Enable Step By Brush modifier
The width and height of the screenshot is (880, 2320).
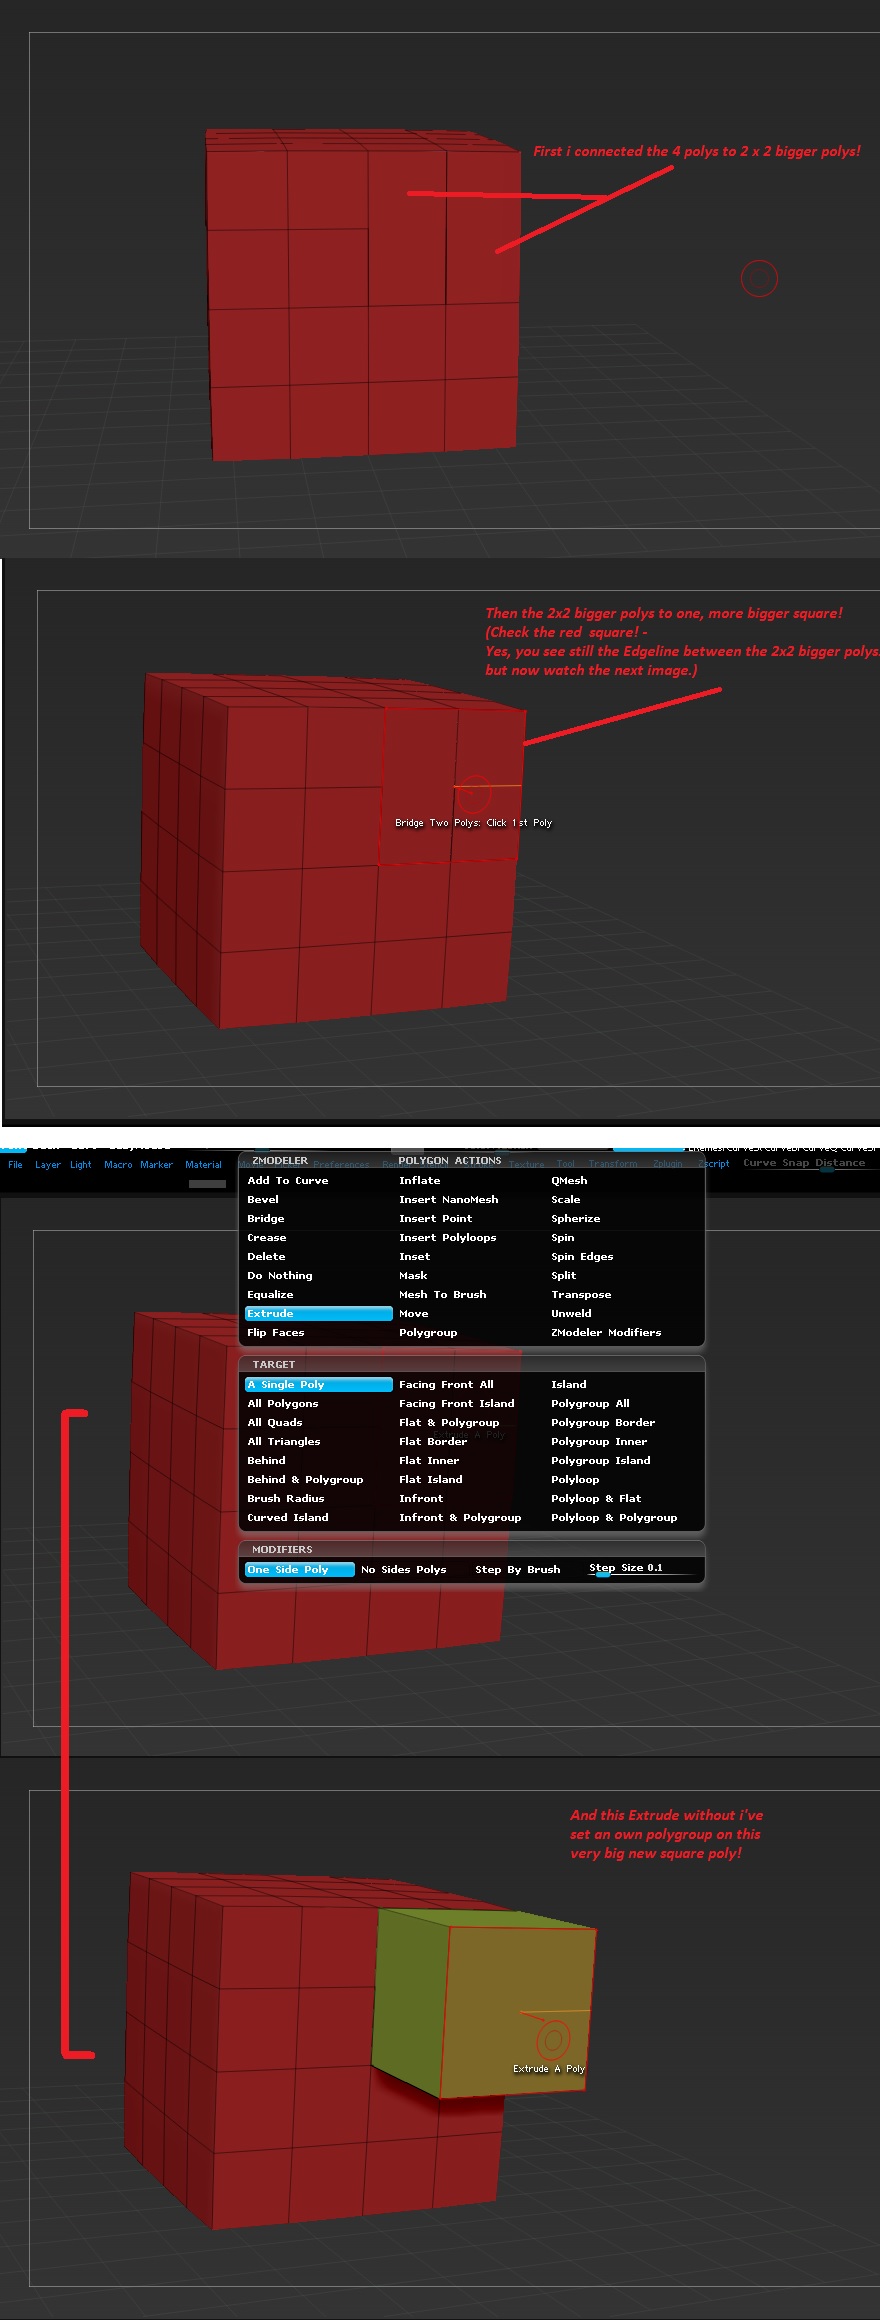pyautogui.click(x=517, y=1569)
